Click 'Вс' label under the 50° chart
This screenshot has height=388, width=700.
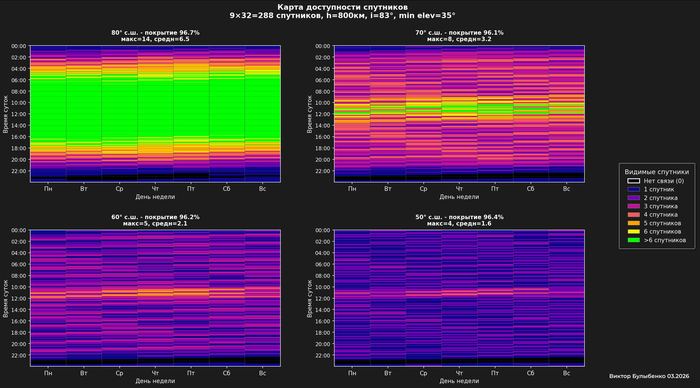click(x=566, y=373)
